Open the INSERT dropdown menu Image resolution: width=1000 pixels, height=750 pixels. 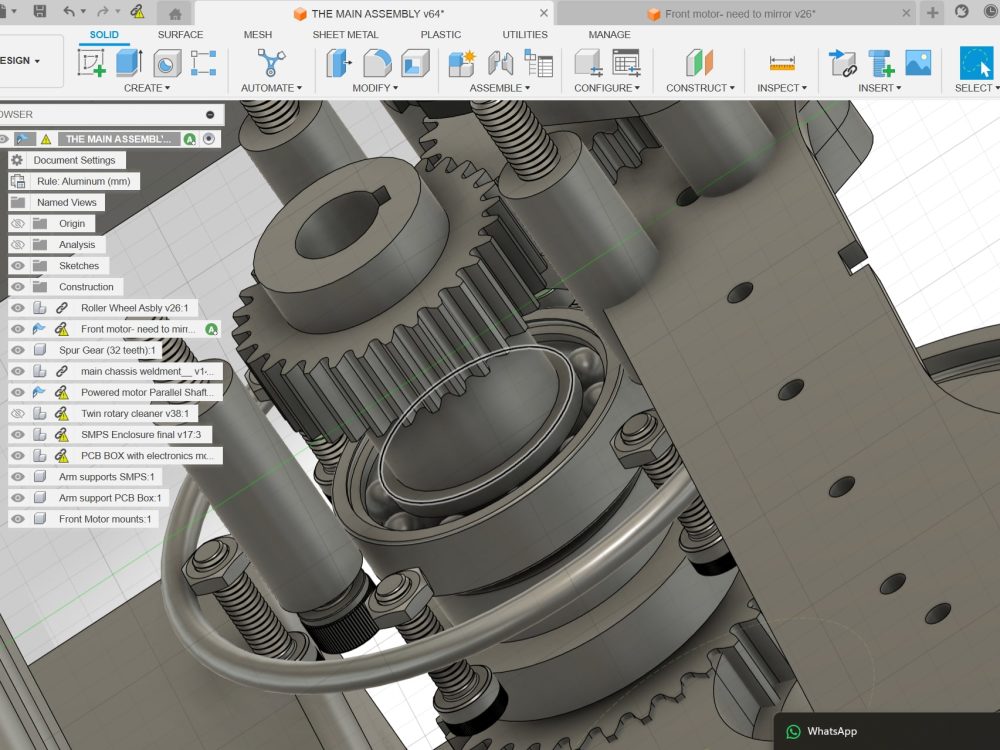click(x=879, y=88)
